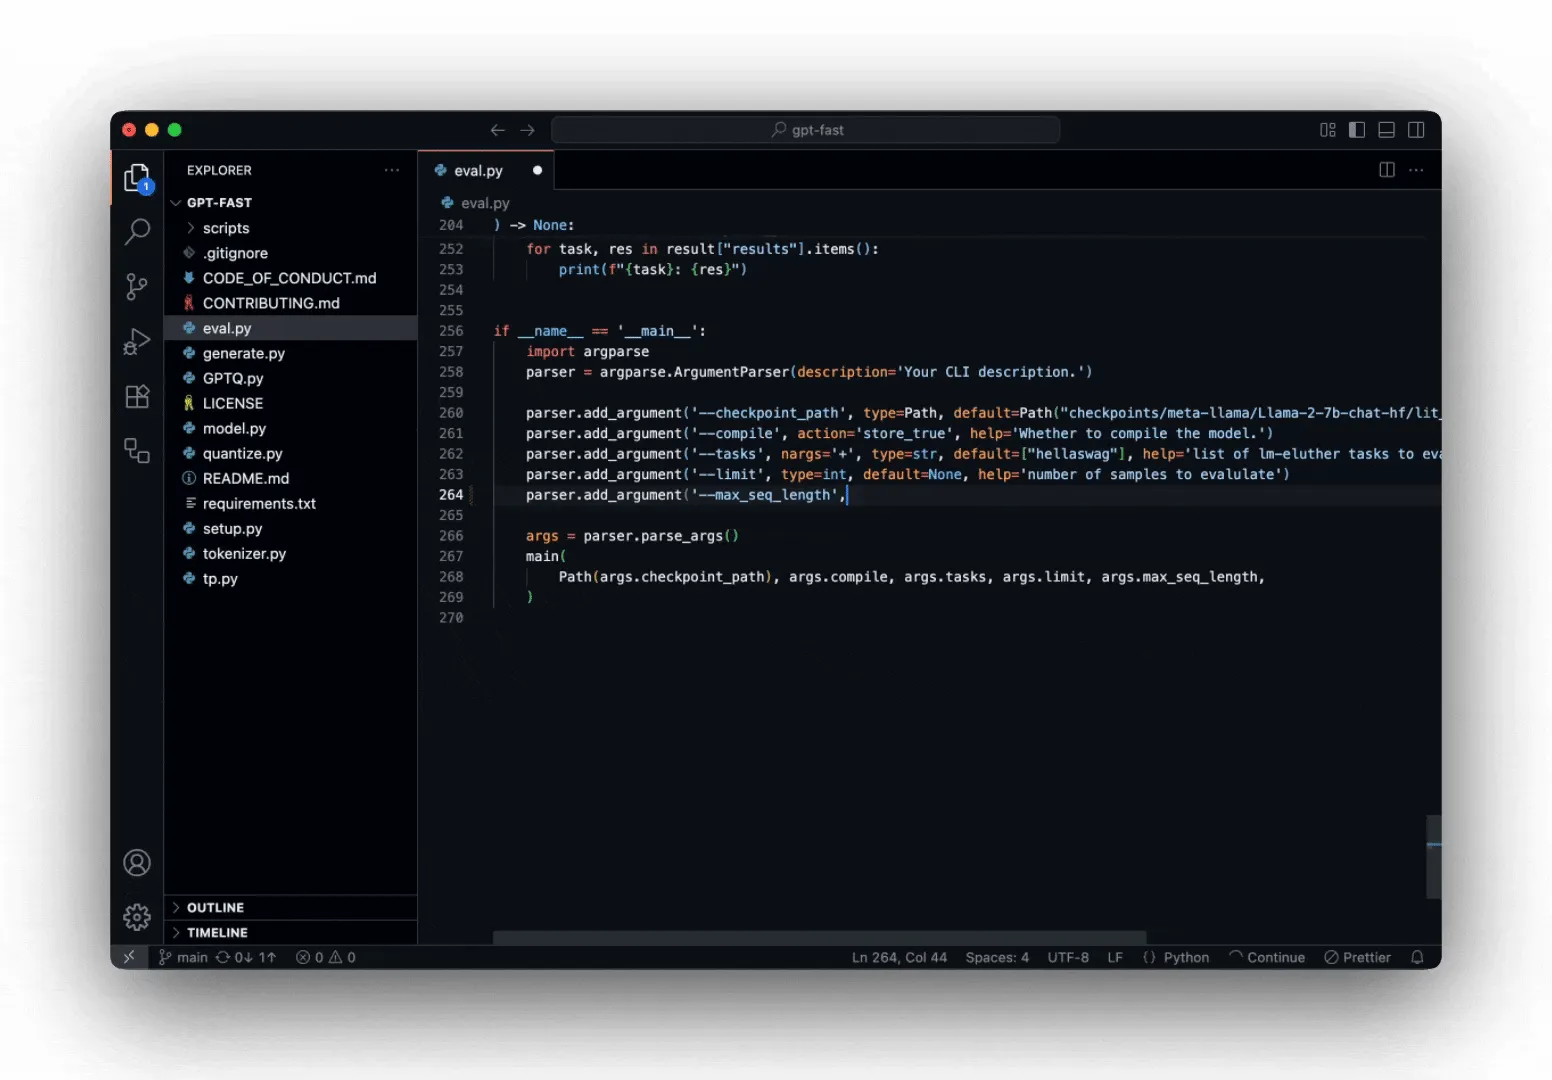Image resolution: width=1552 pixels, height=1080 pixels.
Task: Open the Extensions view
Action: tap(137, 396)
